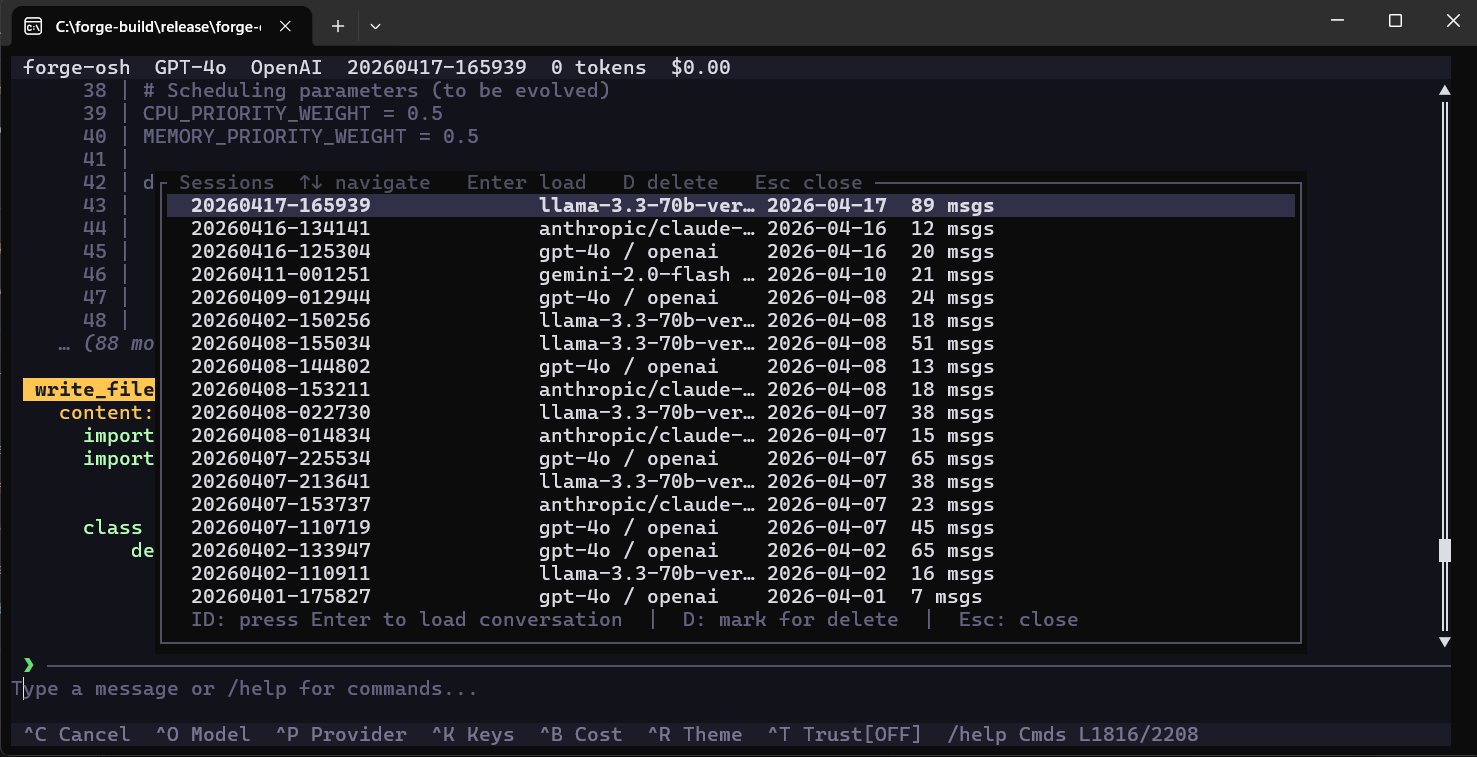Minimize the terminal window
Image resolution: width=1477 pixels, height=757 pixels.
point(1339,20)
